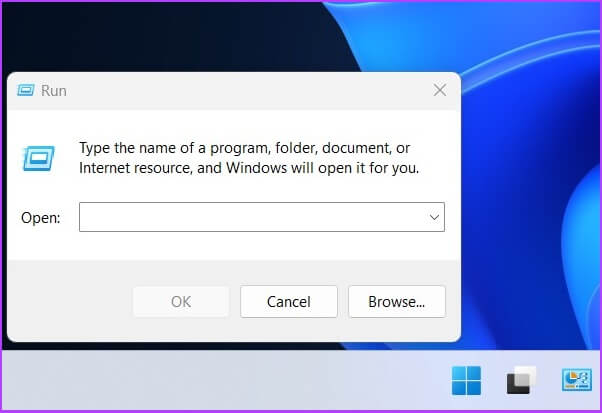This screenshot has height=413, width=602.
Task: Click the 'Run' title text
Action: pos(54,91)
